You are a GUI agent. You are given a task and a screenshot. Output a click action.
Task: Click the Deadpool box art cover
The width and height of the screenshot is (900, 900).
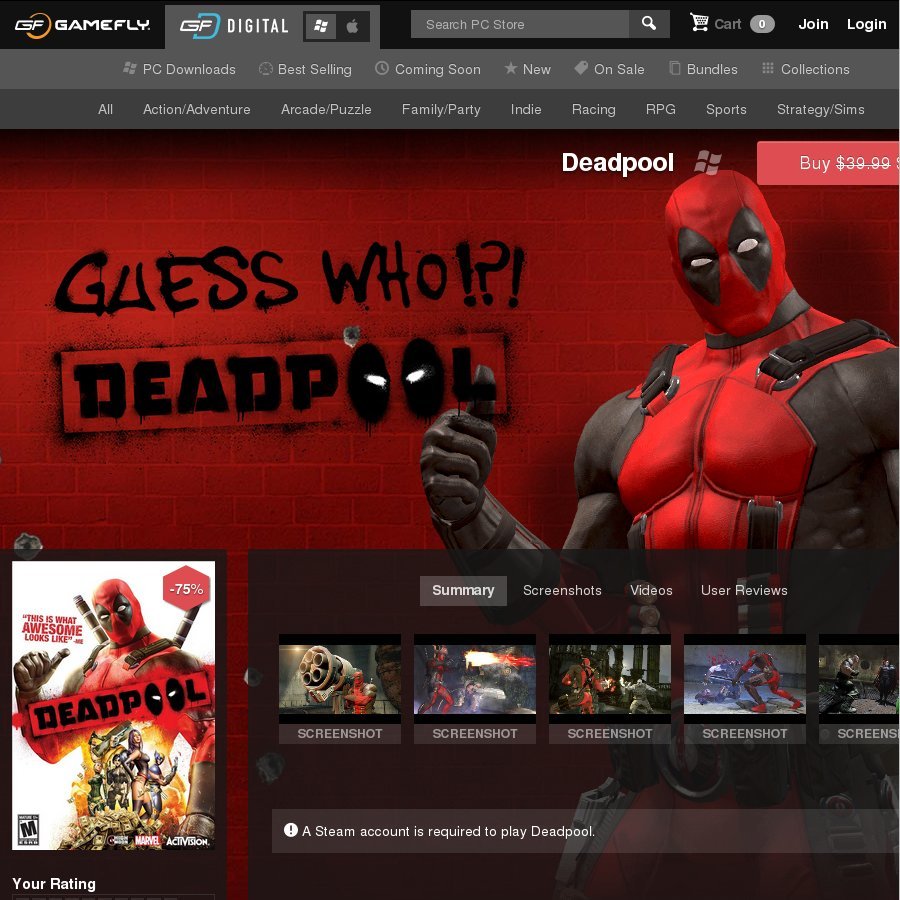pyautogui.click(x=113, y=705)
